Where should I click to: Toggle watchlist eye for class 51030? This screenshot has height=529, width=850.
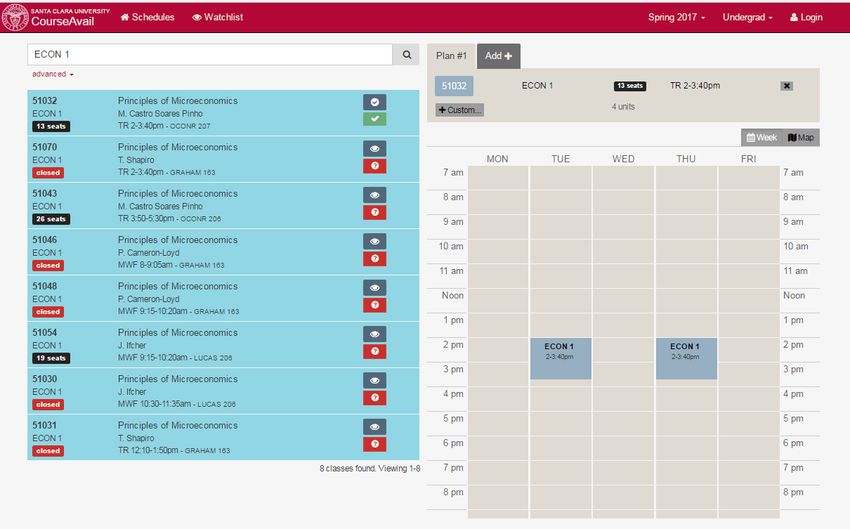[375, 380]
